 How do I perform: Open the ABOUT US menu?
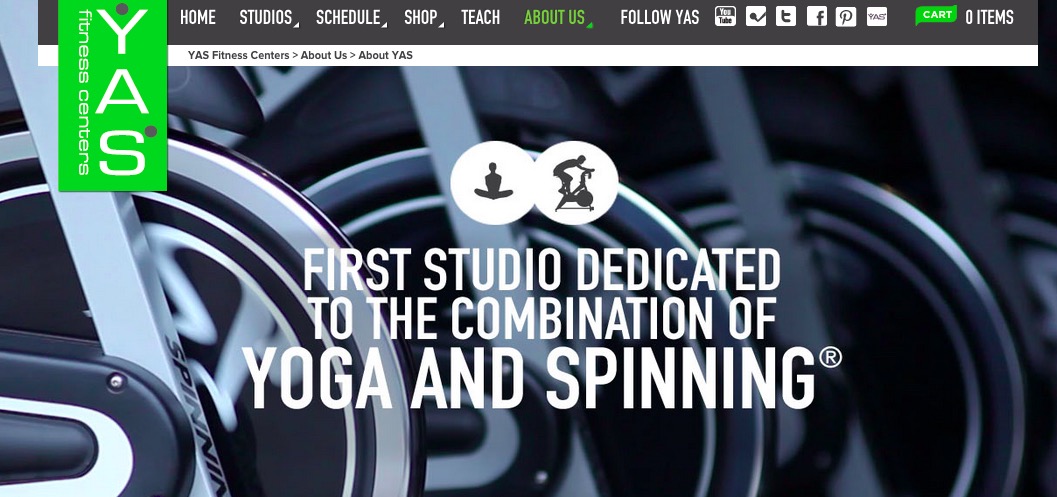555,18
